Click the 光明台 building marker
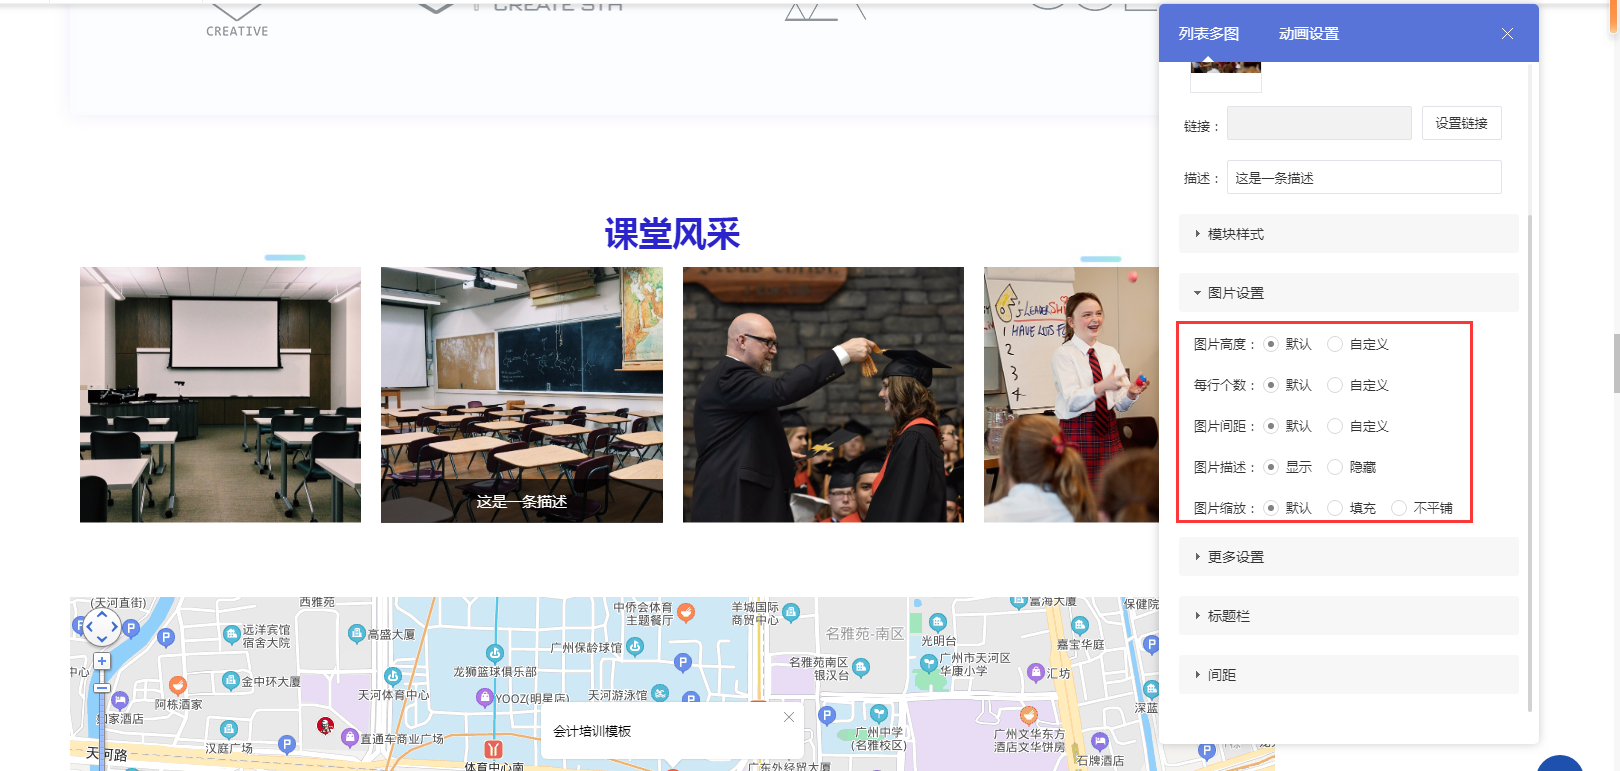Image resolution: width=1620 pixels, height=771 pixels. click(937, 622)
